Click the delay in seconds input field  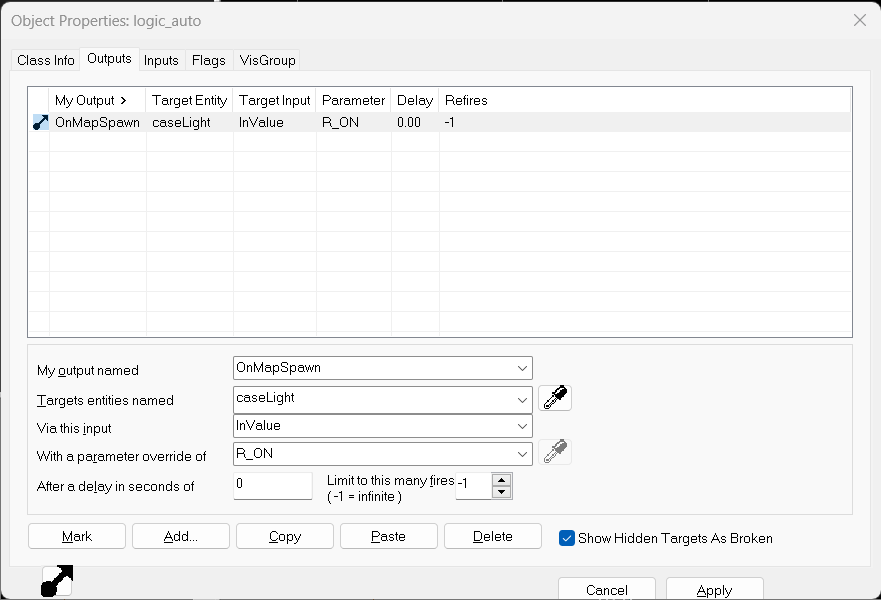pos(272,486)
